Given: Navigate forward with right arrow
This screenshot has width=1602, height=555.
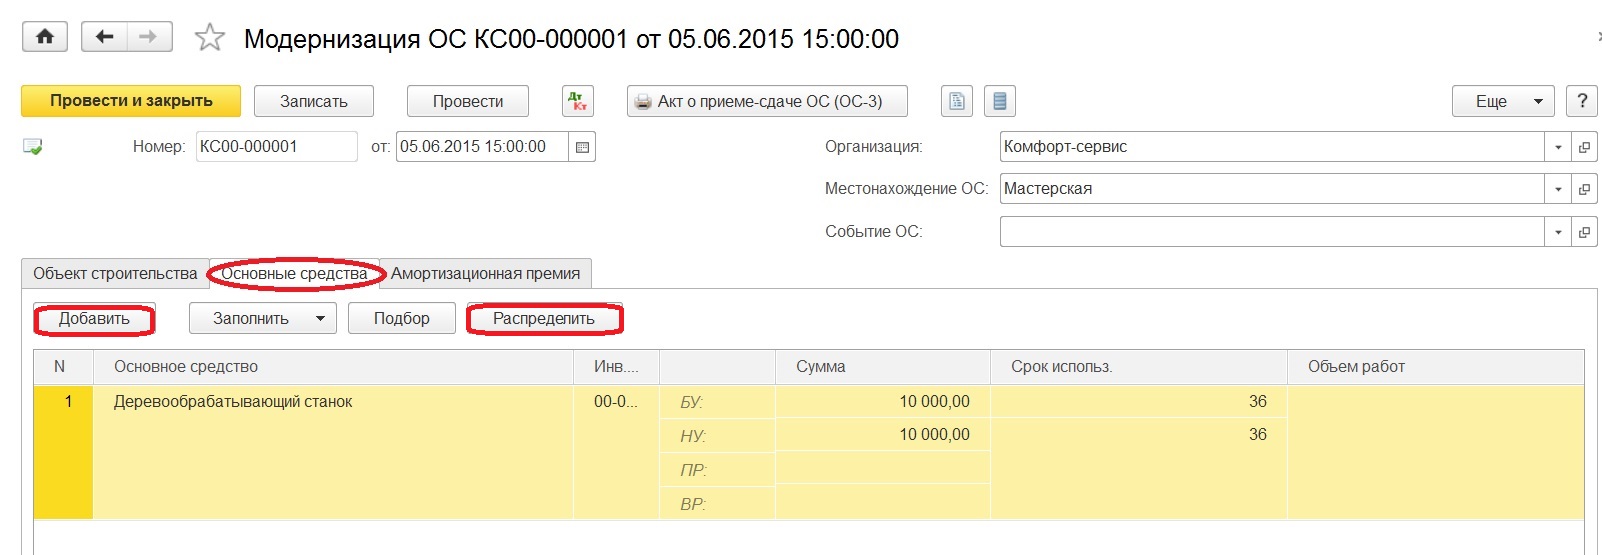Looking at the screenshot, I should (x=149, y=37).
